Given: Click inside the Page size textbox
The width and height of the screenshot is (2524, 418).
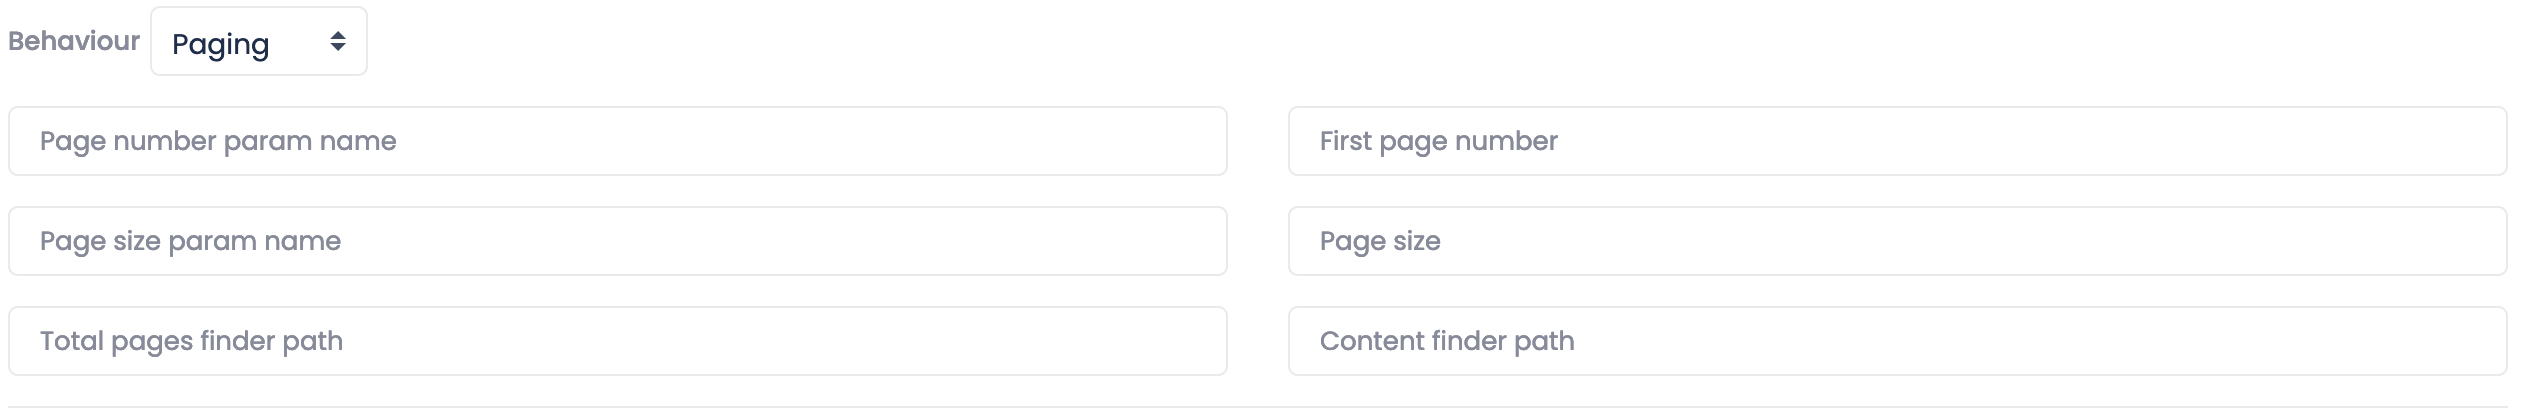Looking at the screenshot, I should 1896,241.
